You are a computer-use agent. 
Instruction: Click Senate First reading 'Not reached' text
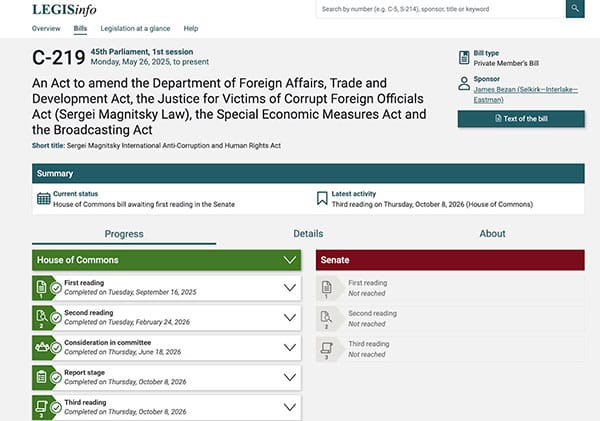(367, 293)
